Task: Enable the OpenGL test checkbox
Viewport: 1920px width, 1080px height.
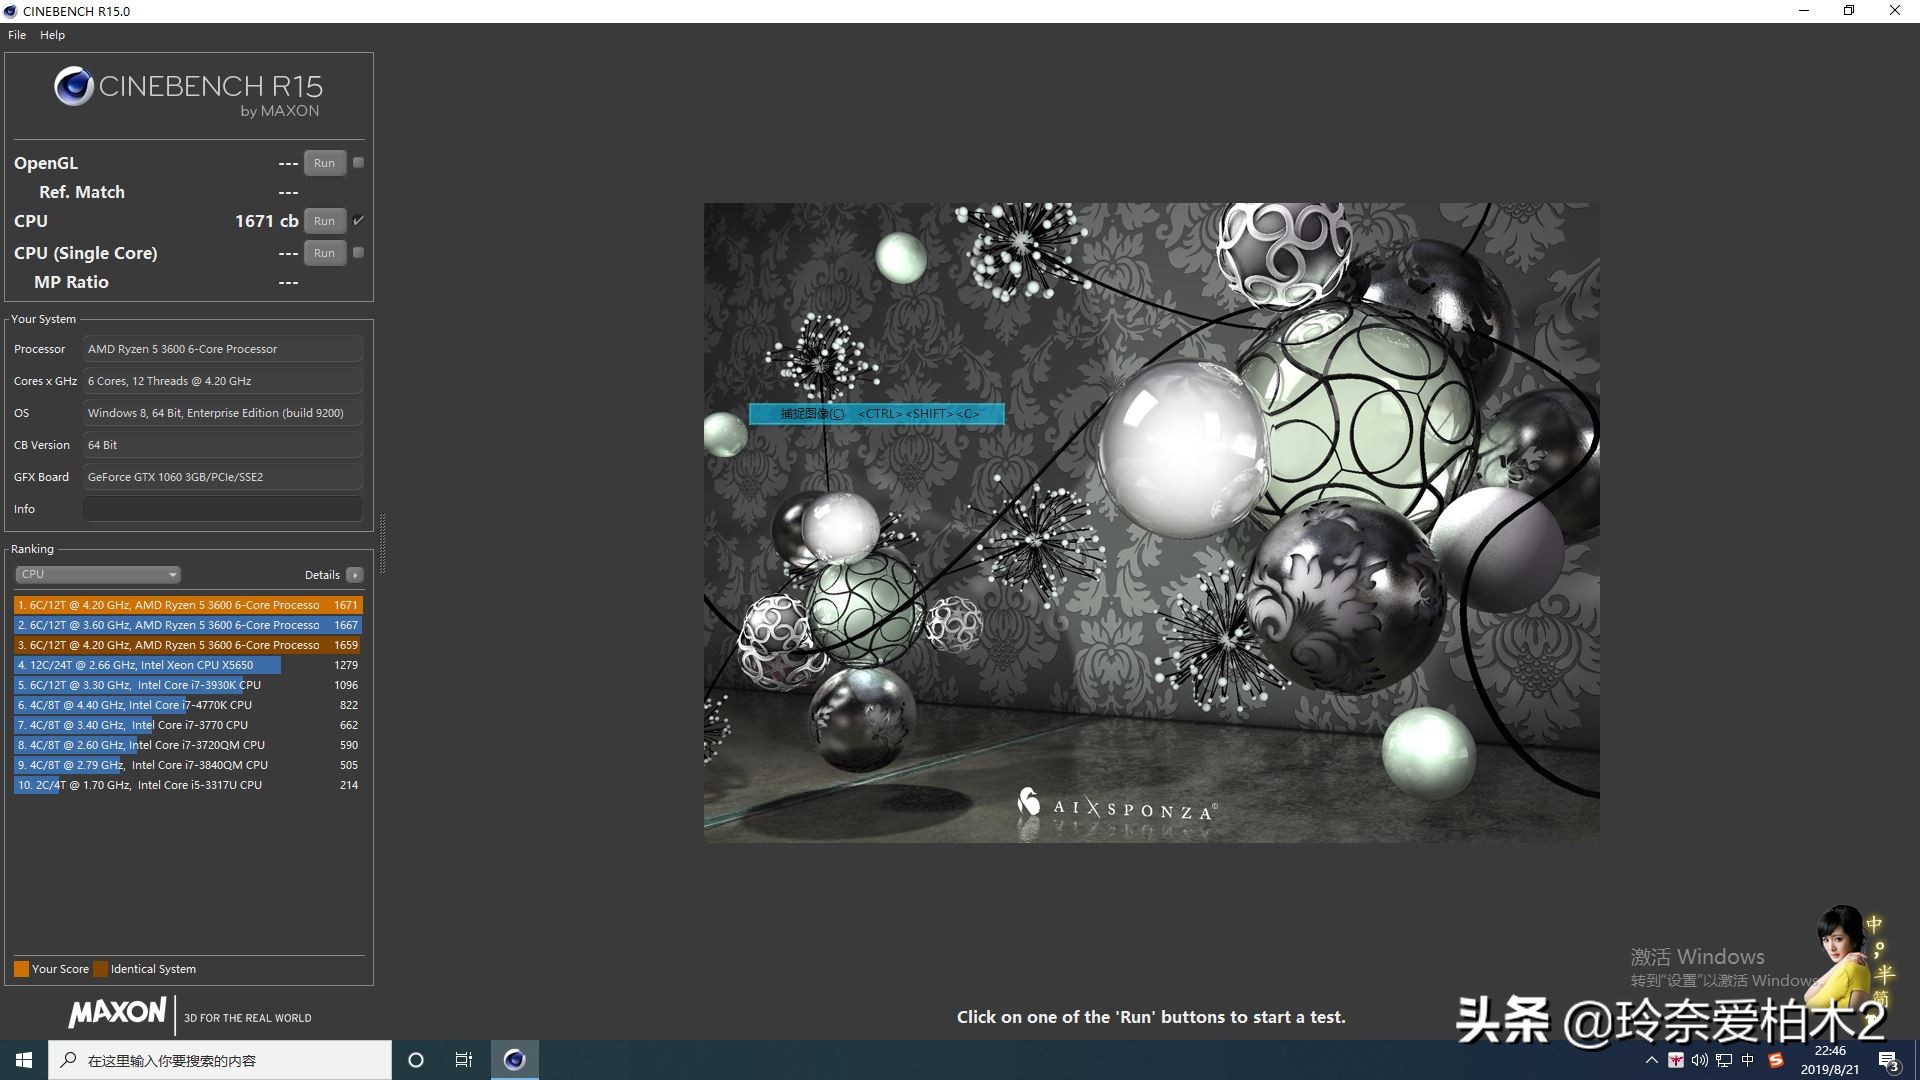Action: click(x=358, y=162)
